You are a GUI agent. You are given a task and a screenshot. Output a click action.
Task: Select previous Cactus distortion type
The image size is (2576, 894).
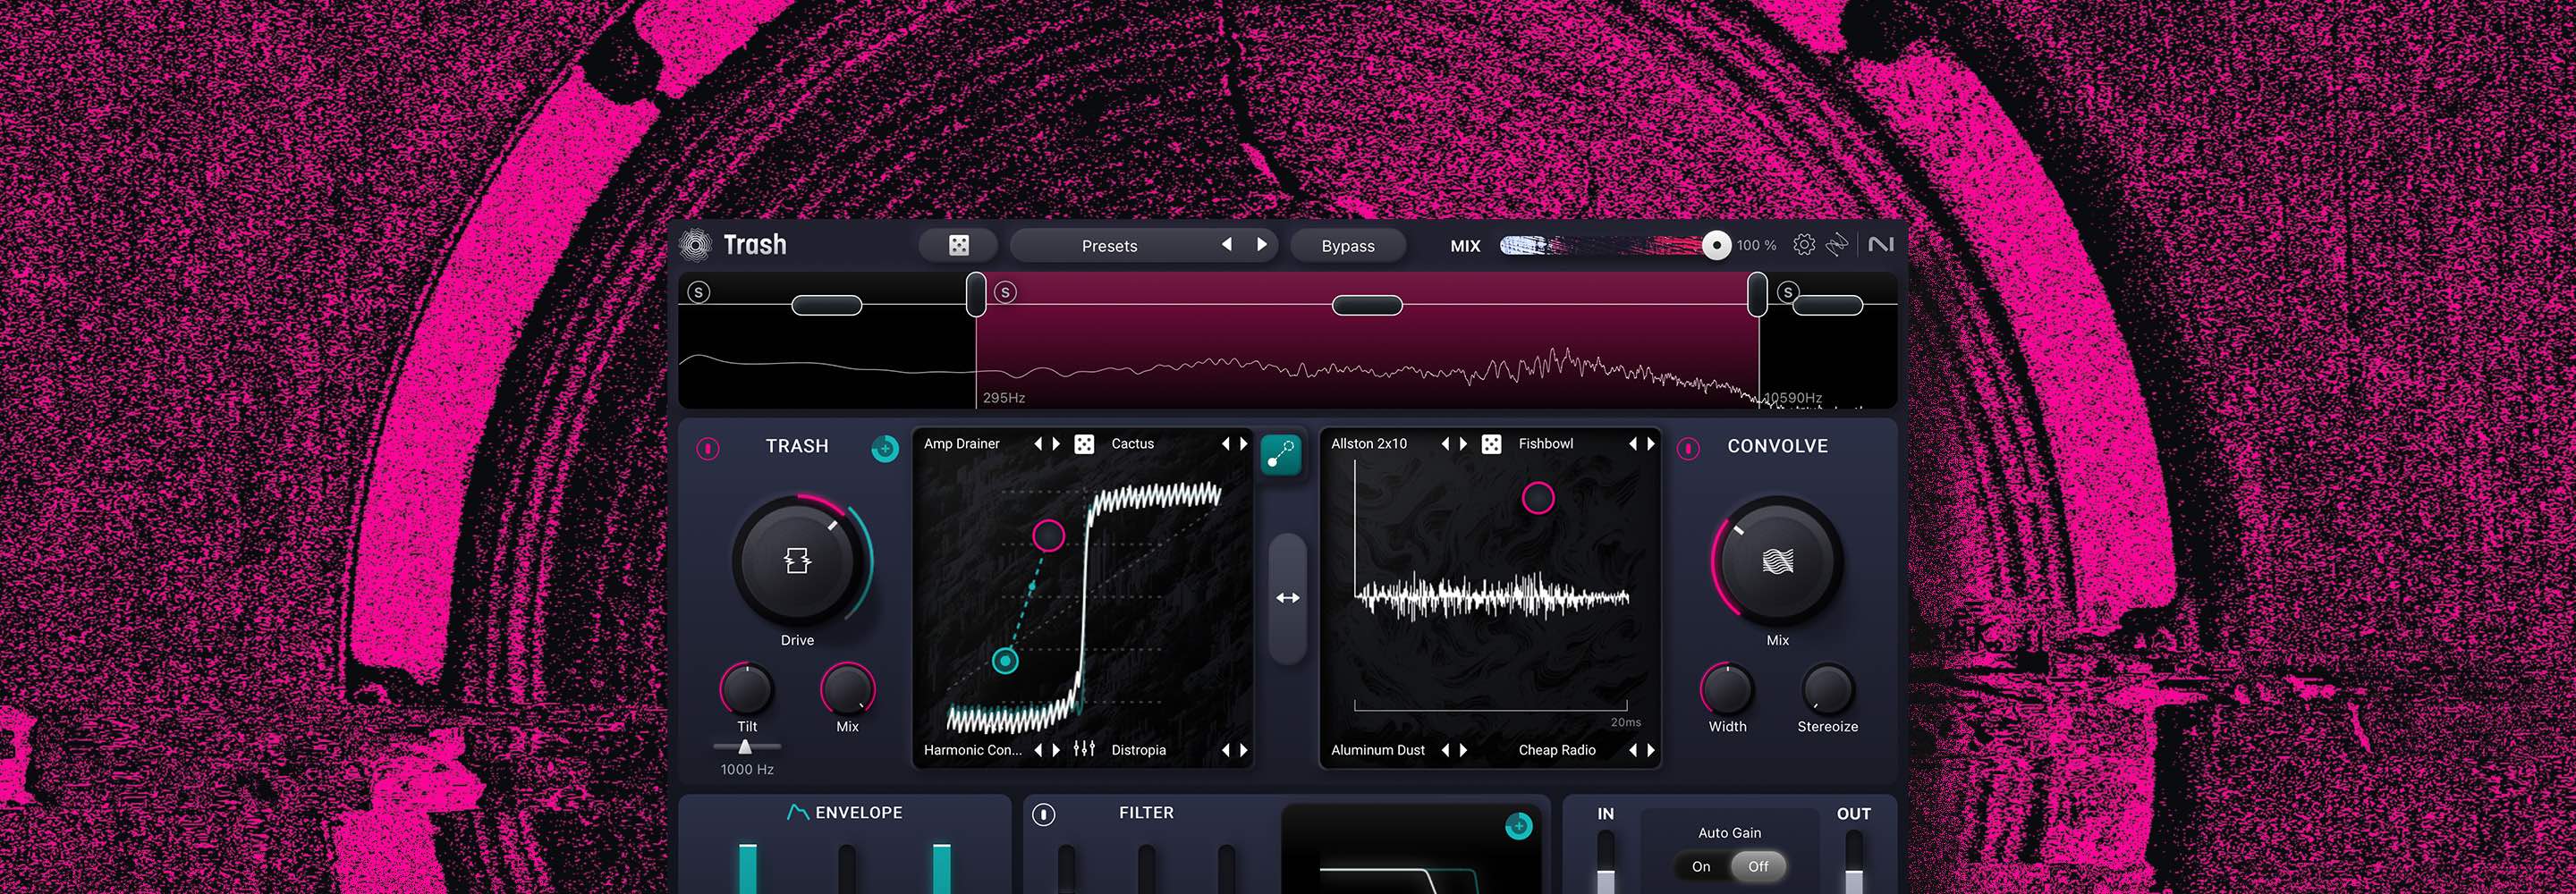(1225, 443)
